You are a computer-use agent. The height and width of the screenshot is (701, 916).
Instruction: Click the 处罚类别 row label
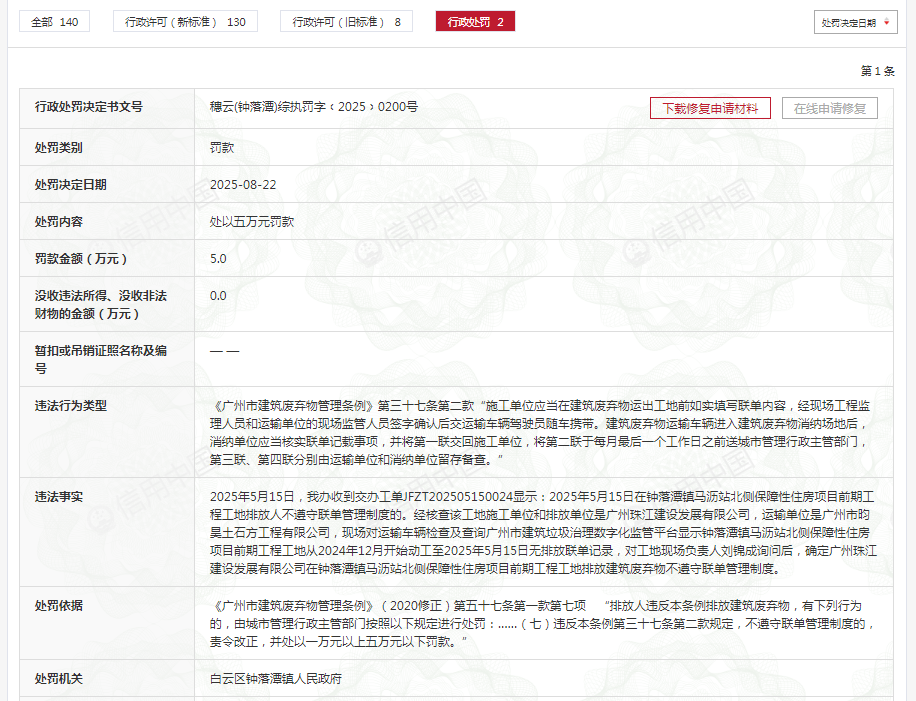[59, 148]
